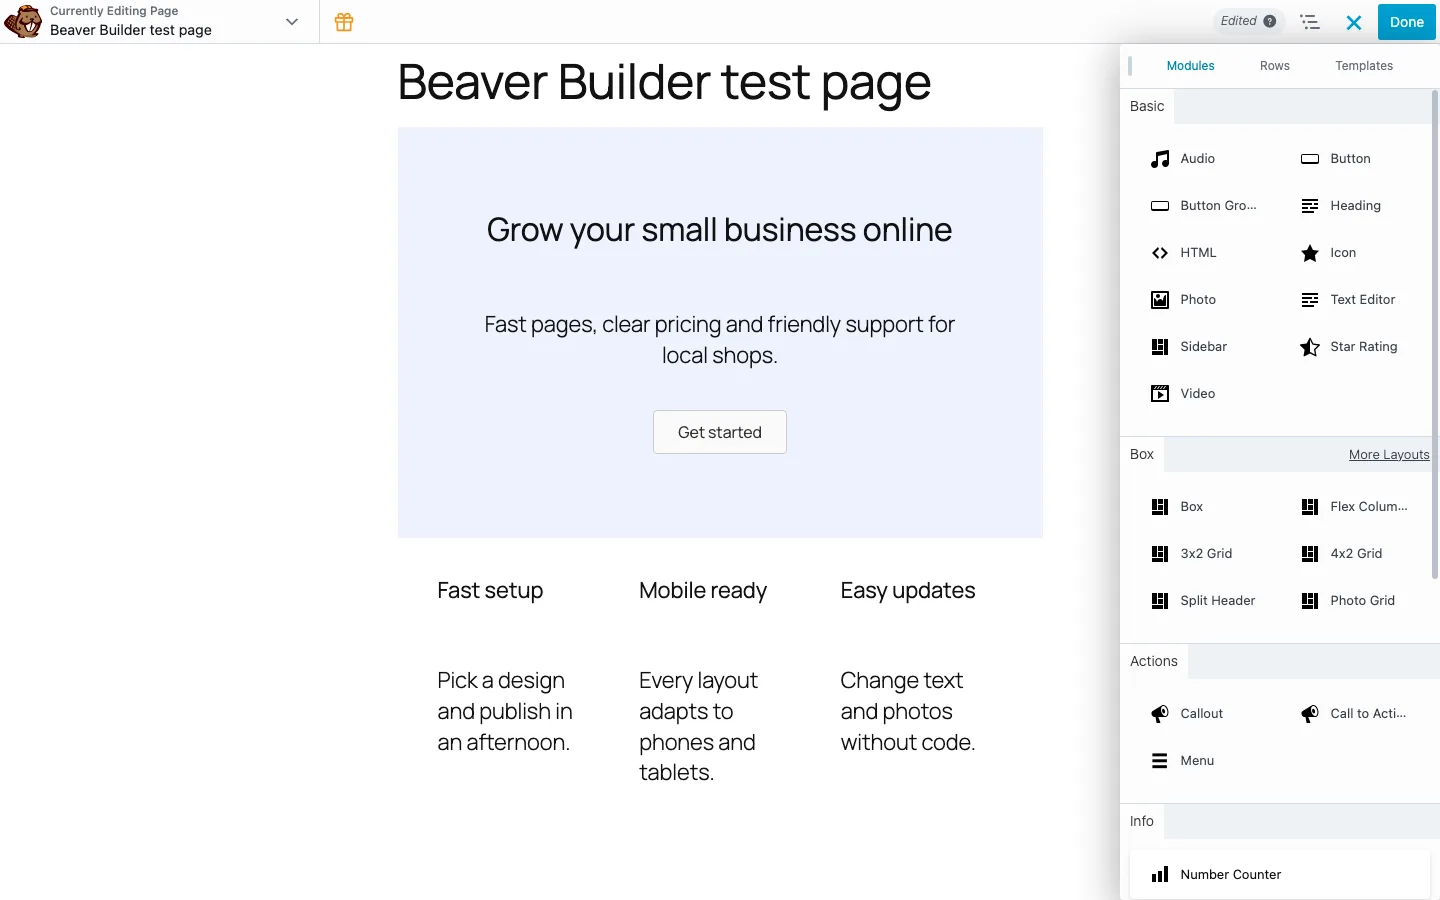Select the Grow your small business online heading
Viewport: 1440px width, 900px height.
click(x=719, y=230)
